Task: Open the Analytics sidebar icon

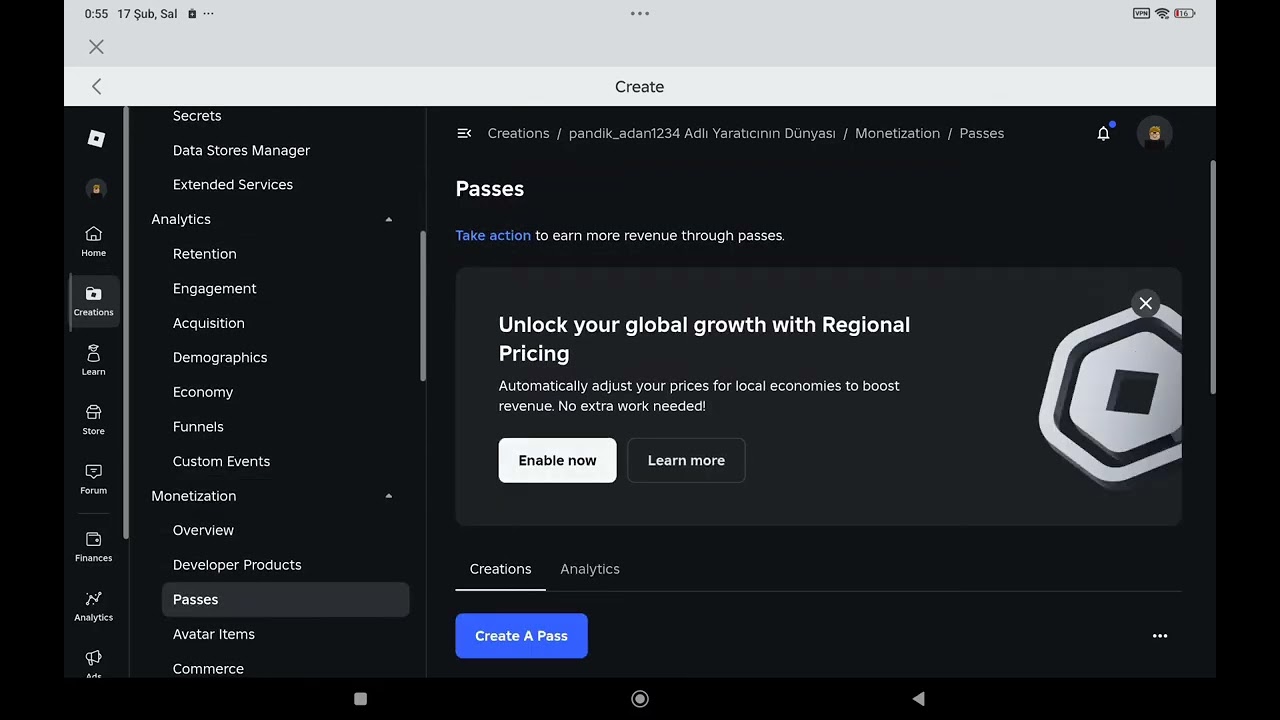Action: click(x=93, y=606)
